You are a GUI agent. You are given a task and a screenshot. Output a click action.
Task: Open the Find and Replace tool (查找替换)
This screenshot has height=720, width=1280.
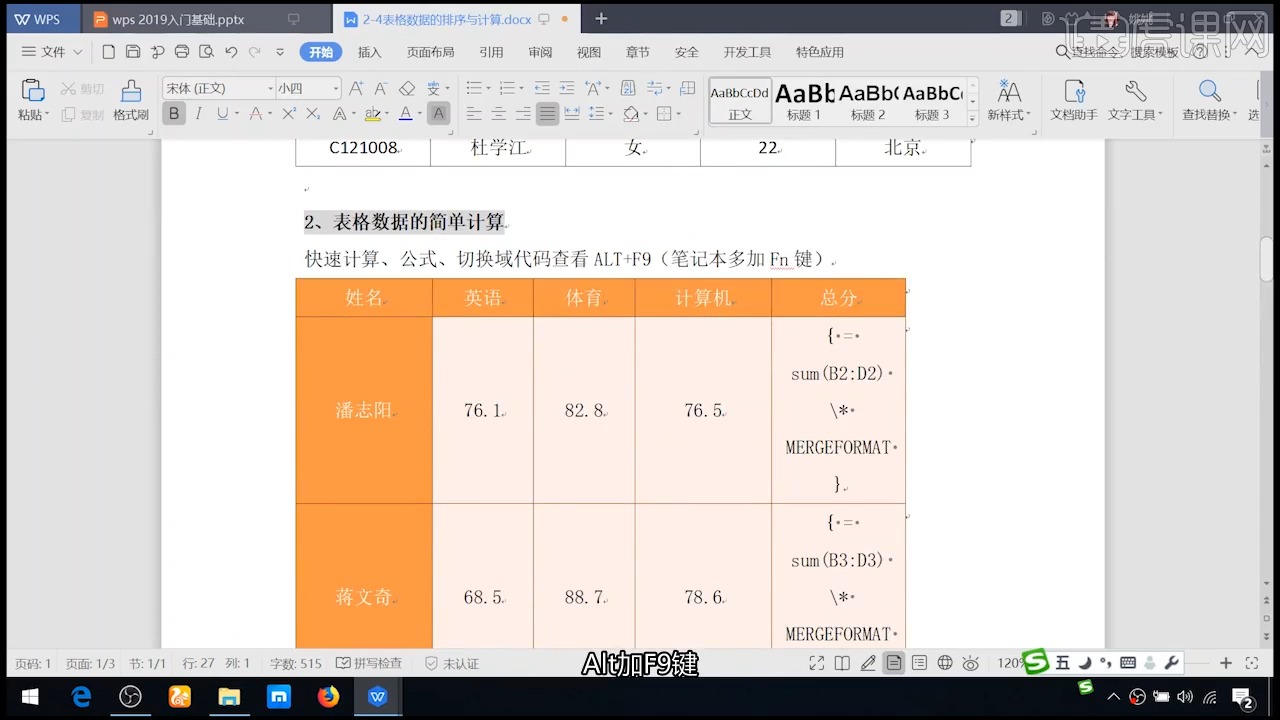[x=1209, y=103]
